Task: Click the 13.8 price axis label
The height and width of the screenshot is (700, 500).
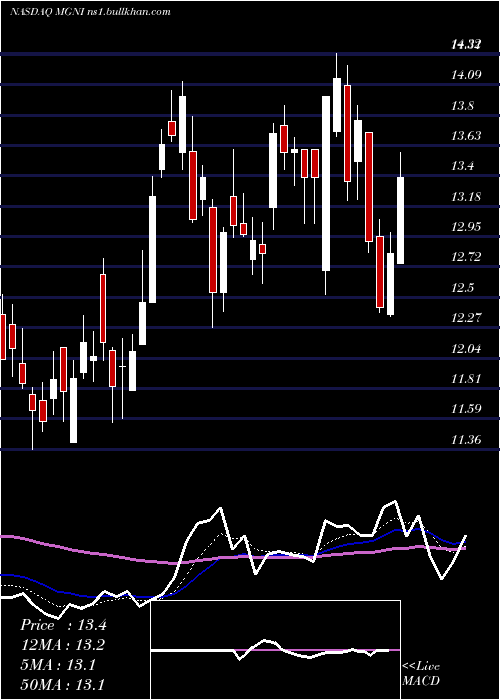Action: (462, 106)
